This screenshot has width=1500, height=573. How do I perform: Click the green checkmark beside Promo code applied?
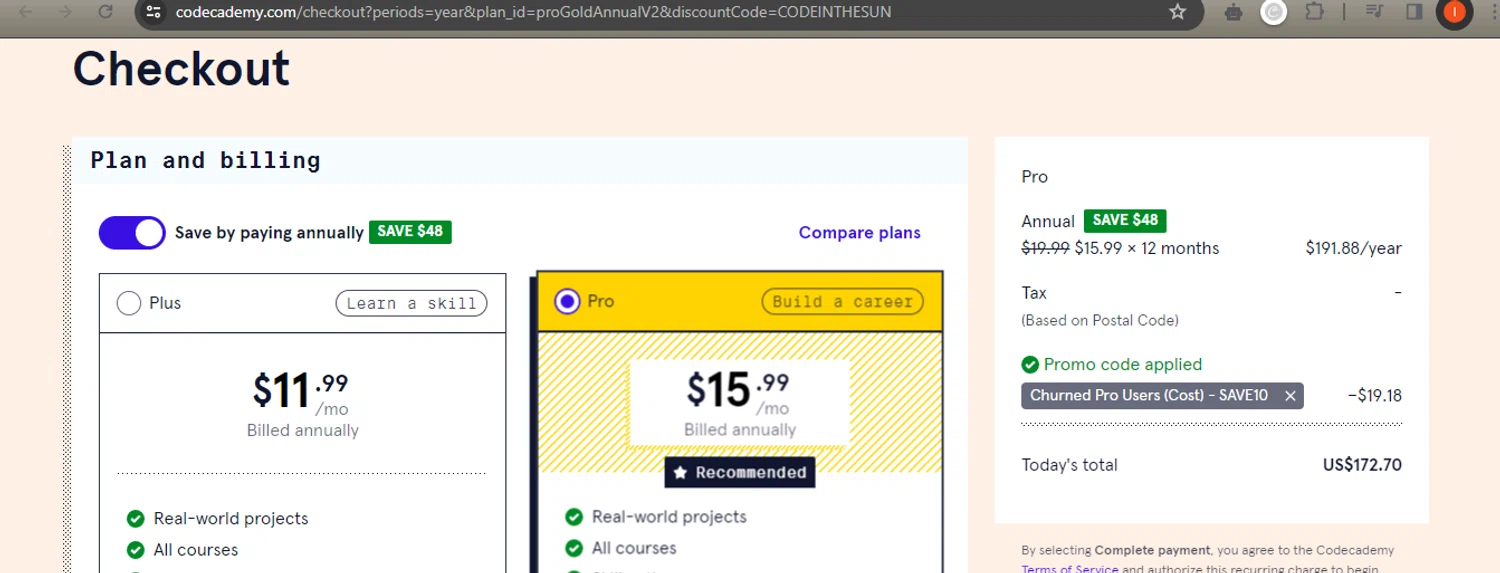click(1030, 364)
